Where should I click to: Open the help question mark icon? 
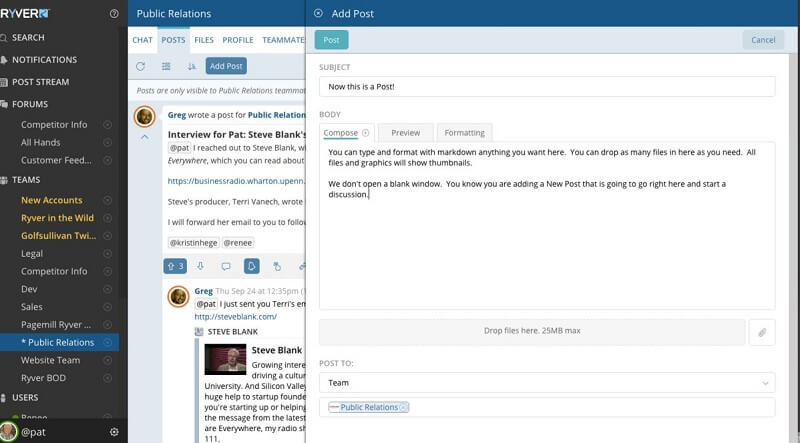[114, 14]
